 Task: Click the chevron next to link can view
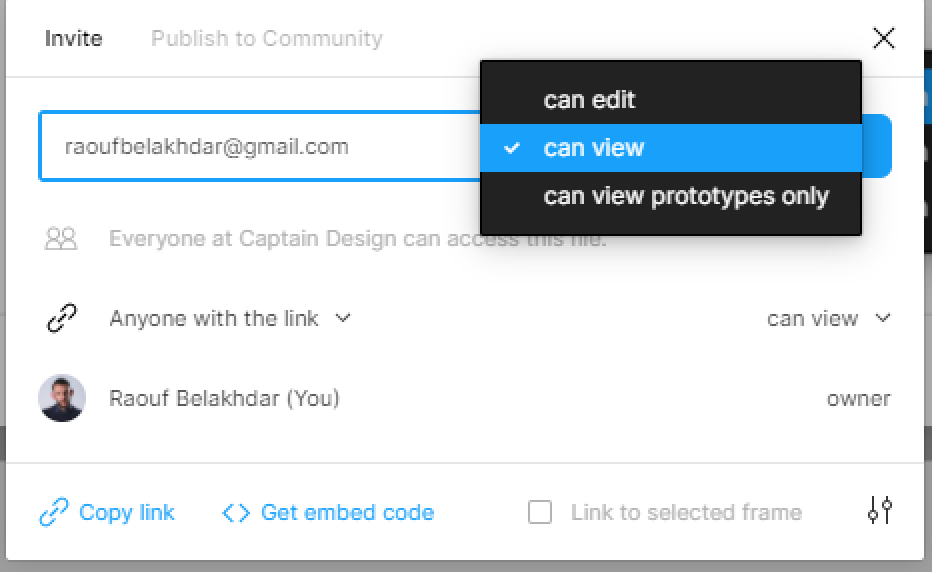point(883,318)
